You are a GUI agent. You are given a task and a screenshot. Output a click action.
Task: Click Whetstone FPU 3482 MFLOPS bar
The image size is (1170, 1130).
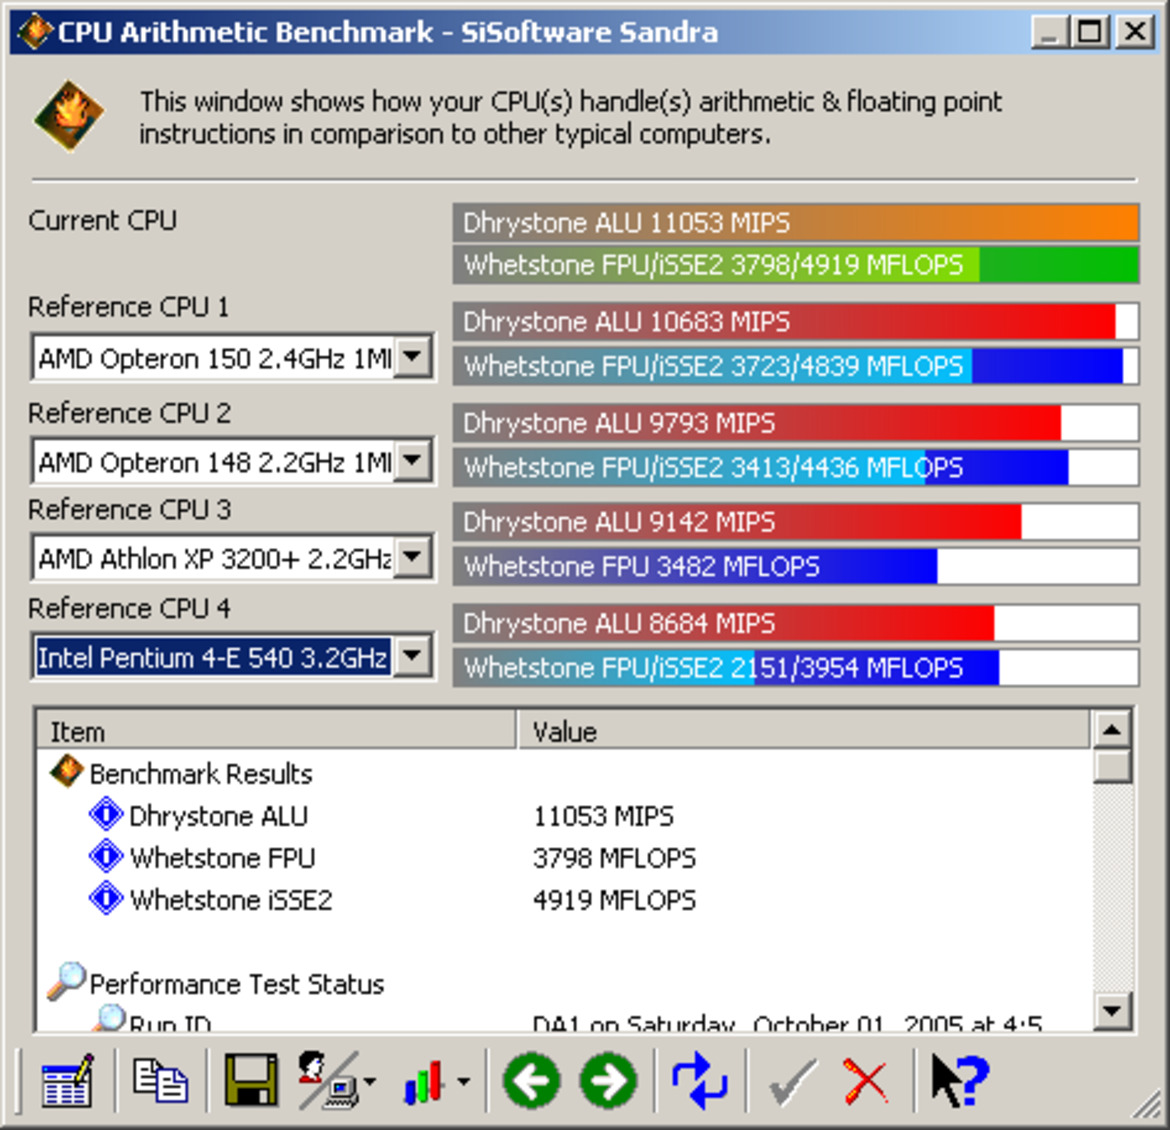point(795,566)
